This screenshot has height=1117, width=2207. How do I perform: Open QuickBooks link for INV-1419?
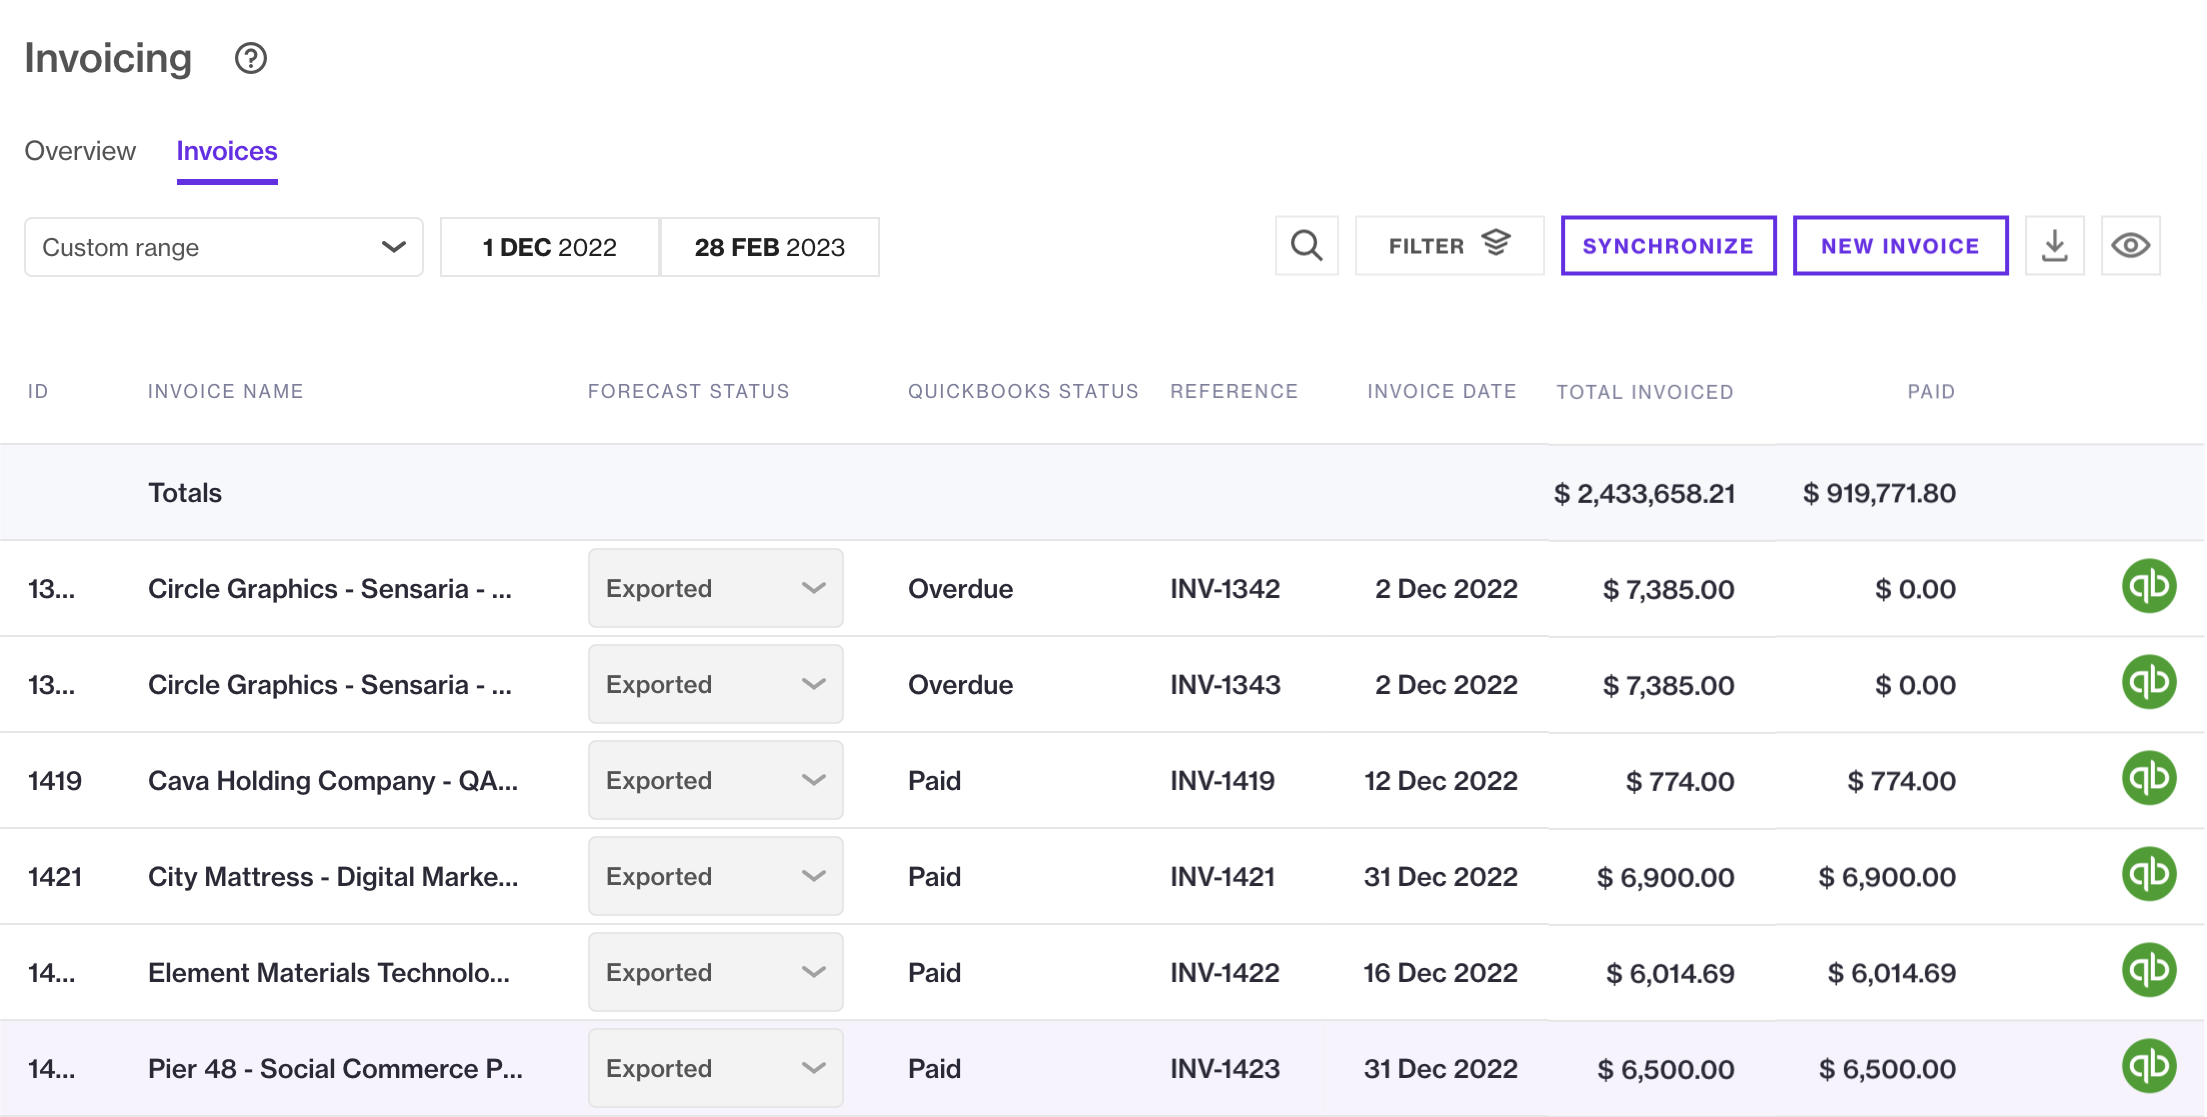point(2149,778)
